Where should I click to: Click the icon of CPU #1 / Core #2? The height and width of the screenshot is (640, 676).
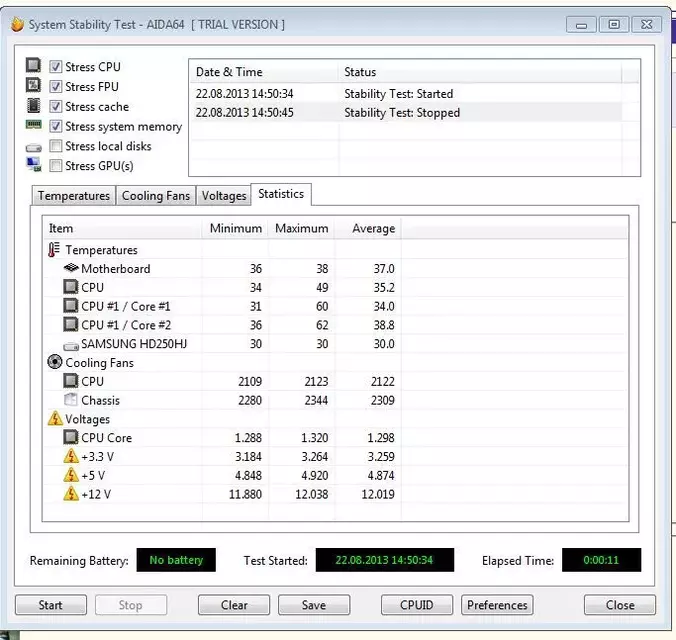(71, 324)
